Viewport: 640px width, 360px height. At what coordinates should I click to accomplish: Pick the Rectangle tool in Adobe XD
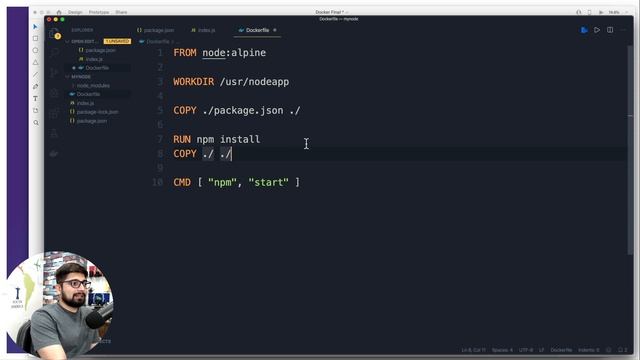tap(36, 38)
